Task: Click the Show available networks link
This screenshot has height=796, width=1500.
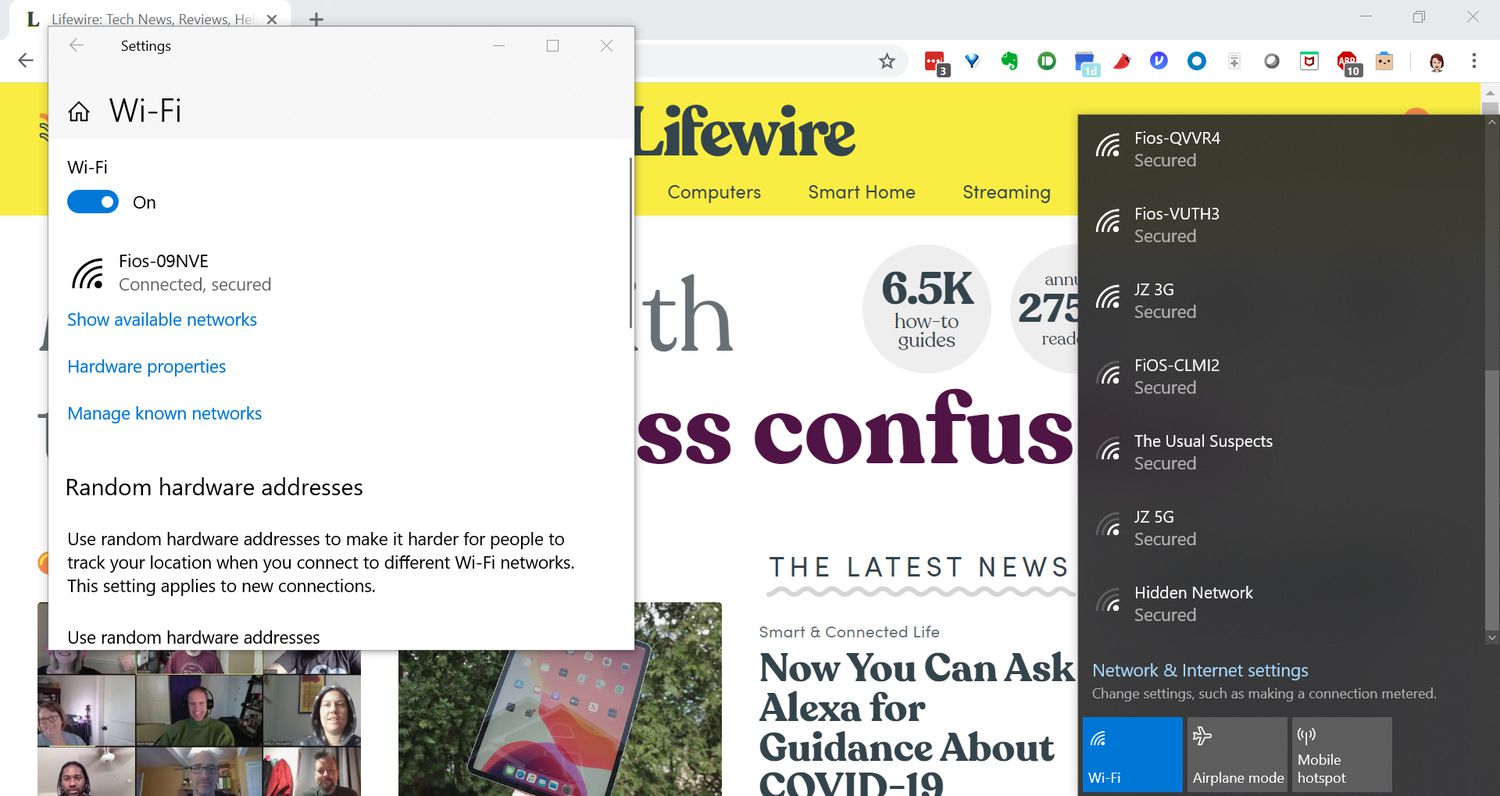Action: click(x=162, y=320)
